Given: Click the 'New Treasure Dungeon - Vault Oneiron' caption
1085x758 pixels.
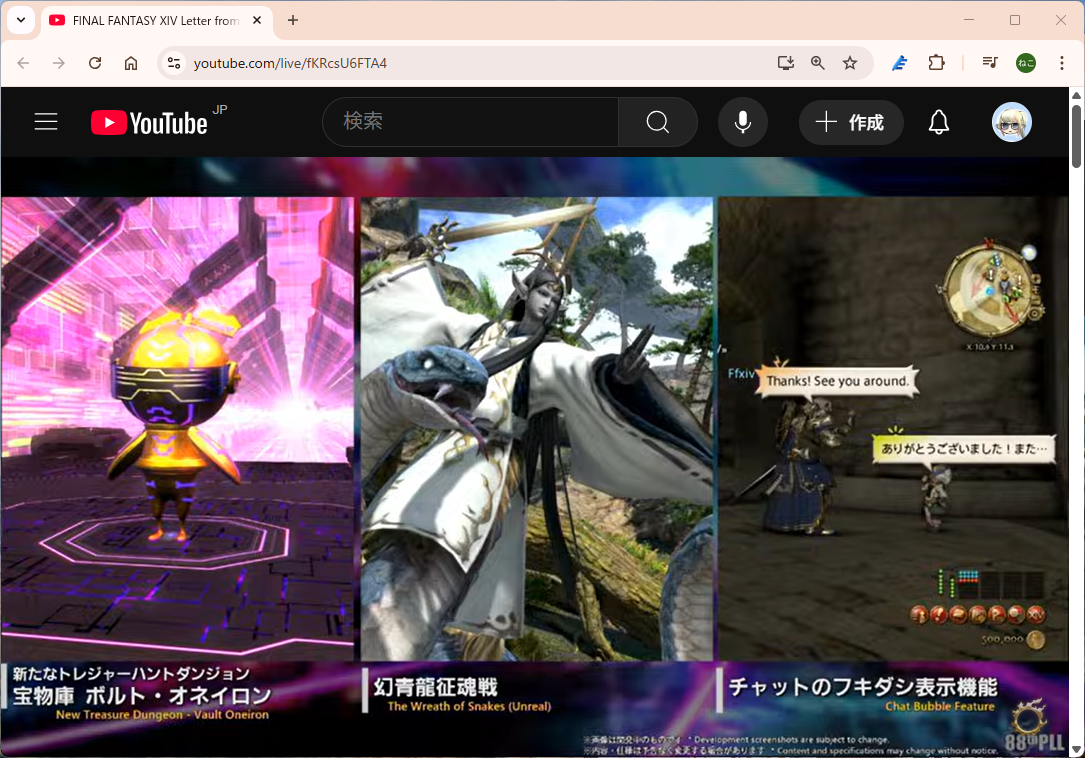Looking at the screenshot, I should (162, 714).
